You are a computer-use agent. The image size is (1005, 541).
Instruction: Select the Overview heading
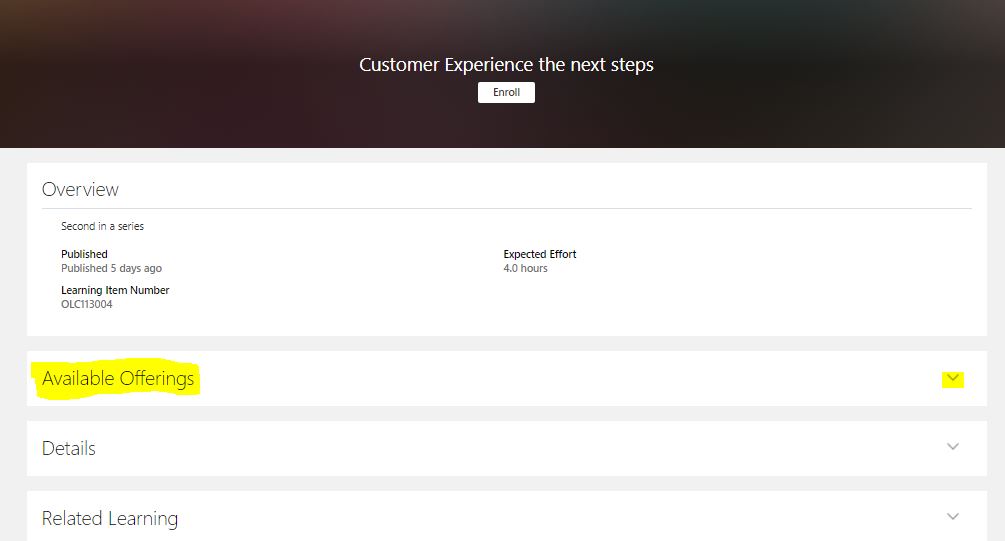(x=80, y=190)
